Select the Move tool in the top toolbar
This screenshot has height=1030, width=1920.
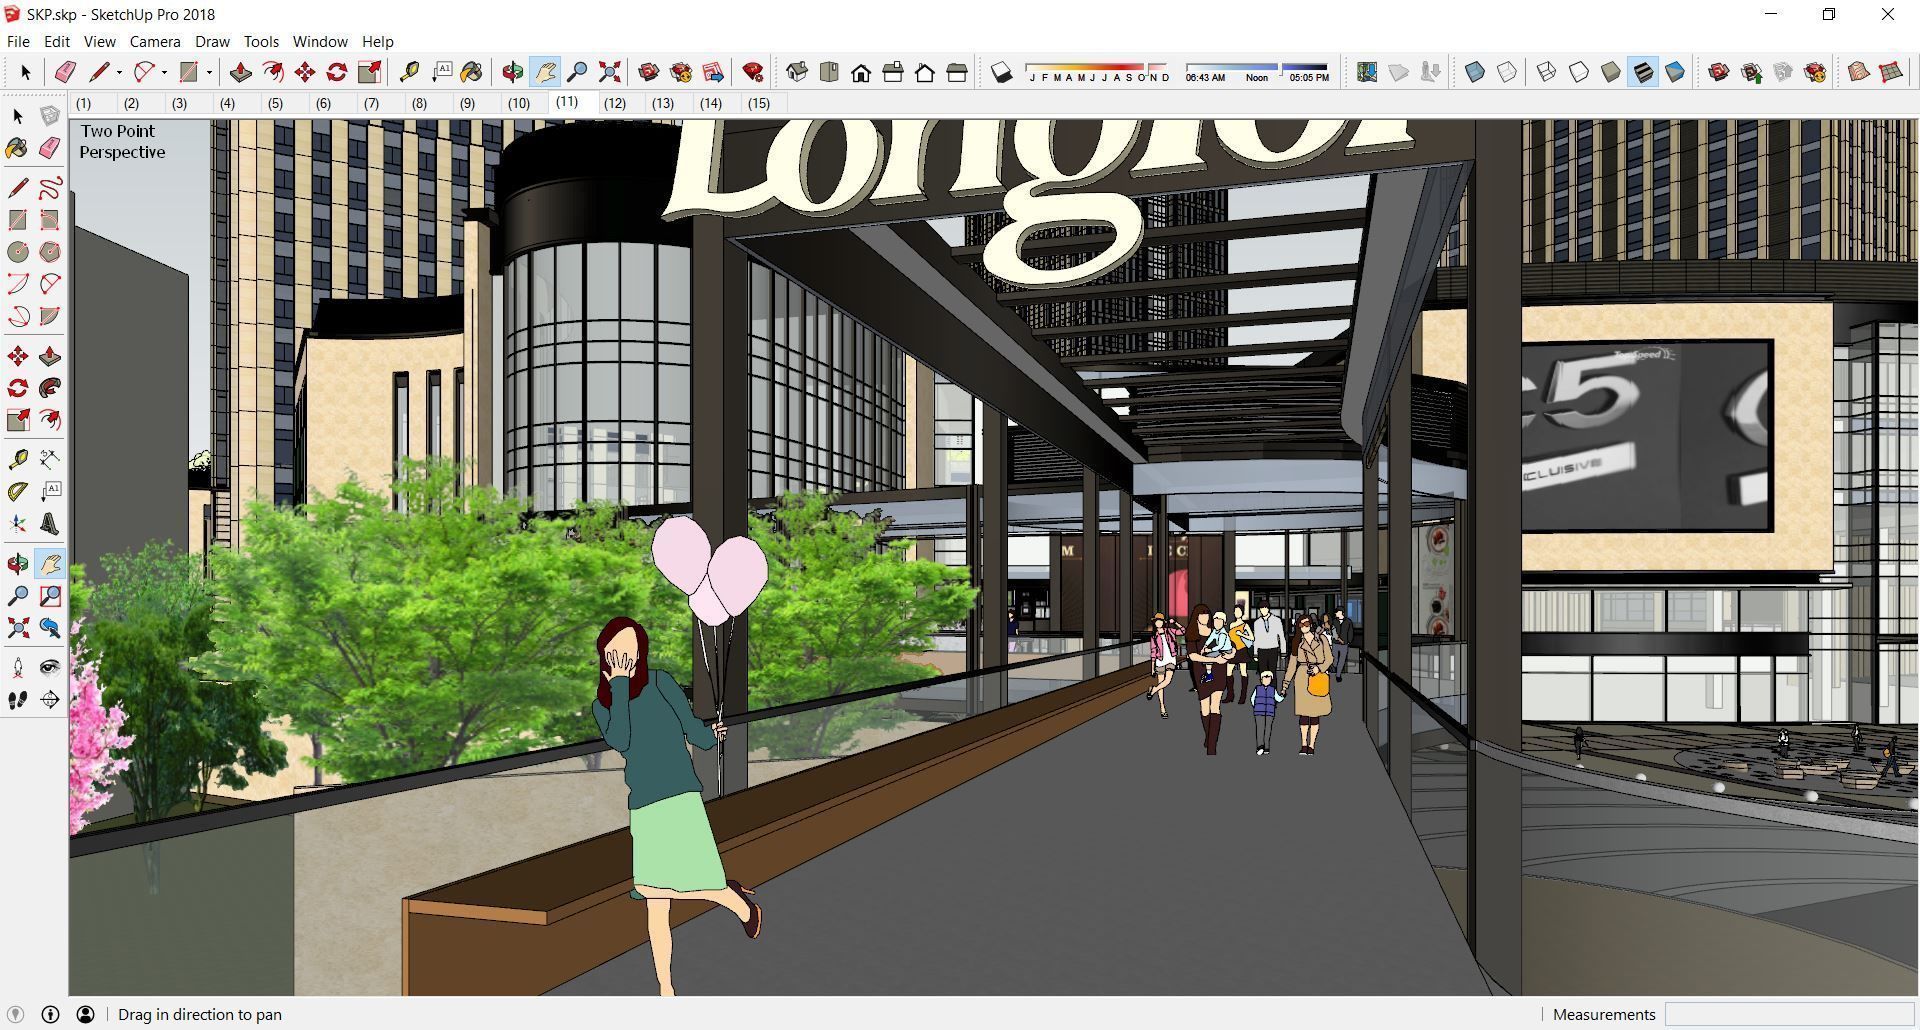click(305, 72)
